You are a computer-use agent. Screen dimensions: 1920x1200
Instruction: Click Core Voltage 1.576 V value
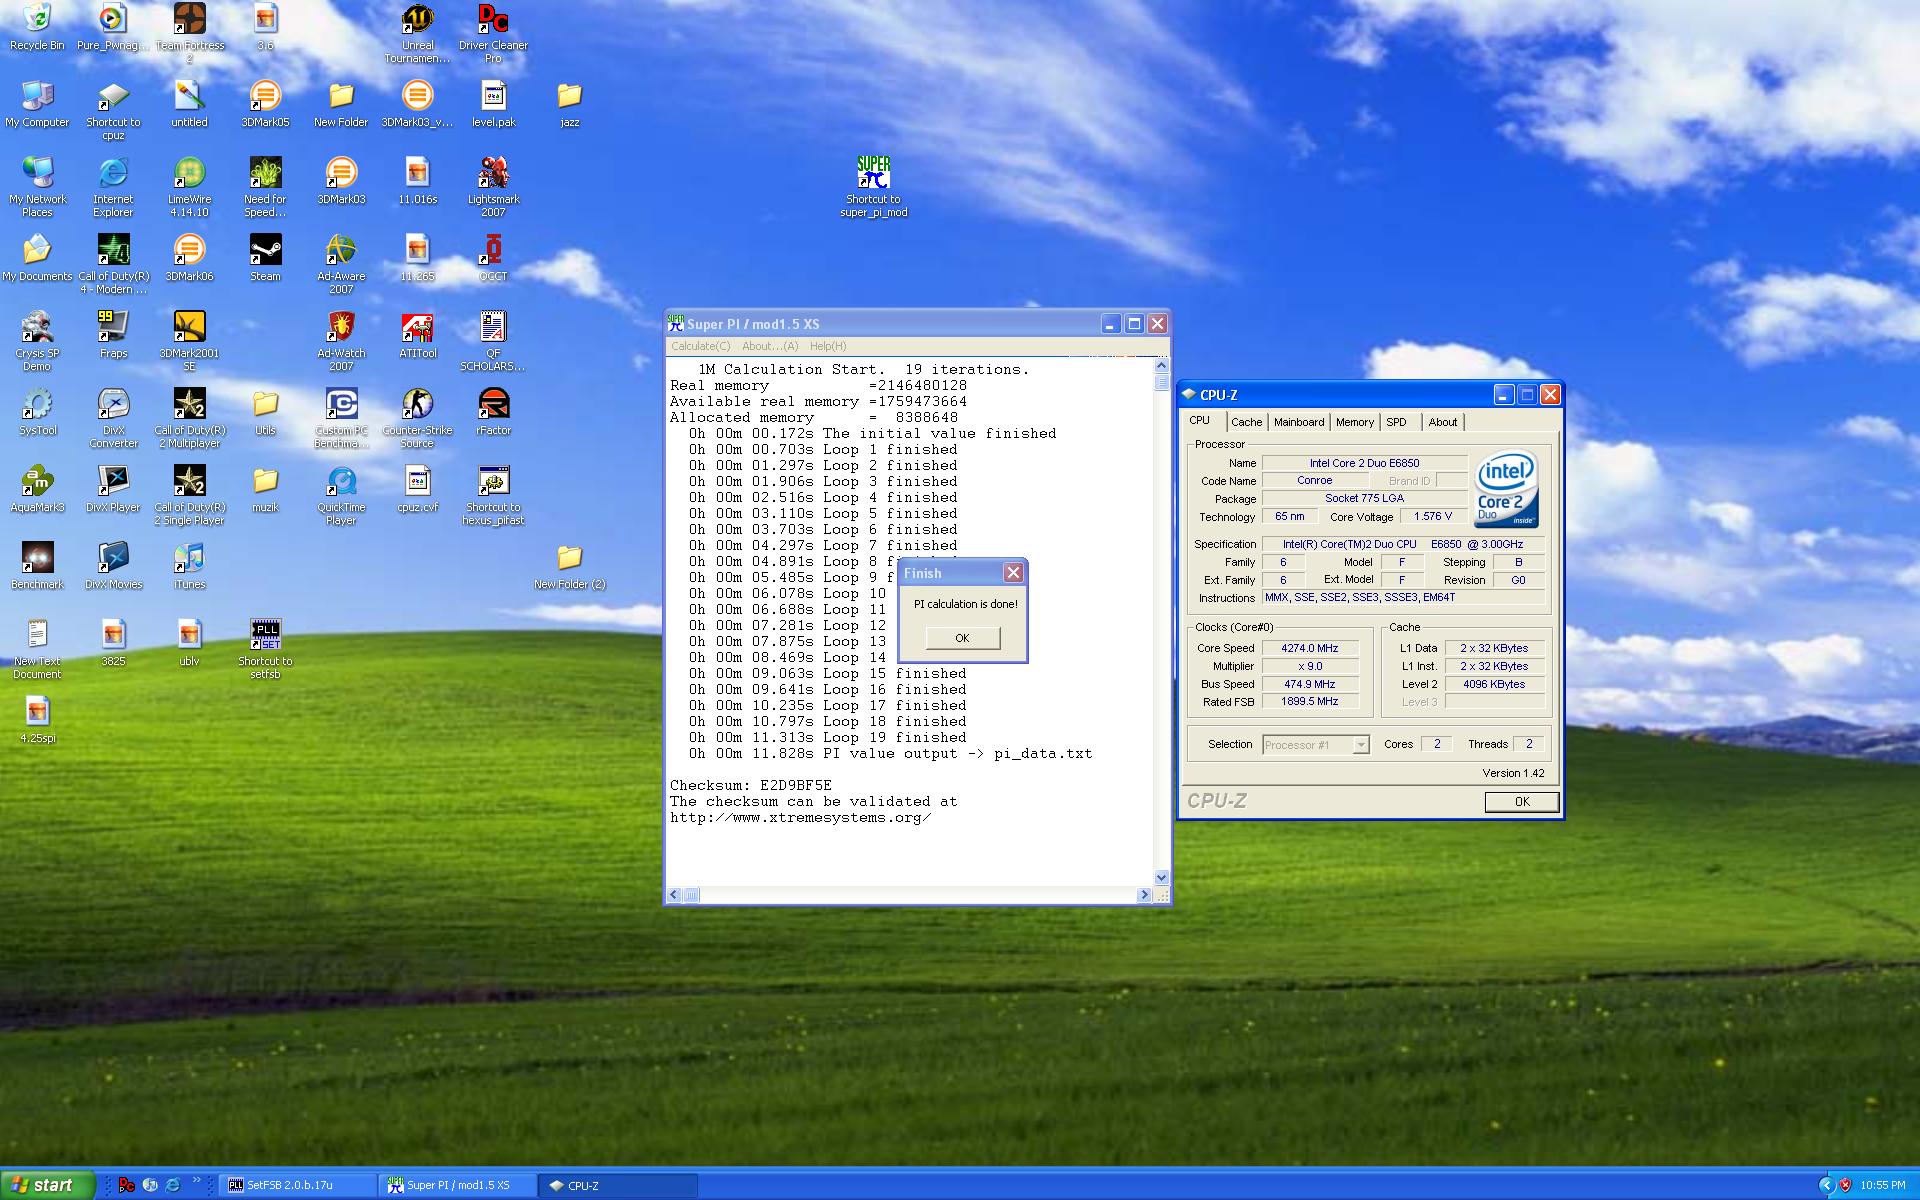[x=1433, y=516]
